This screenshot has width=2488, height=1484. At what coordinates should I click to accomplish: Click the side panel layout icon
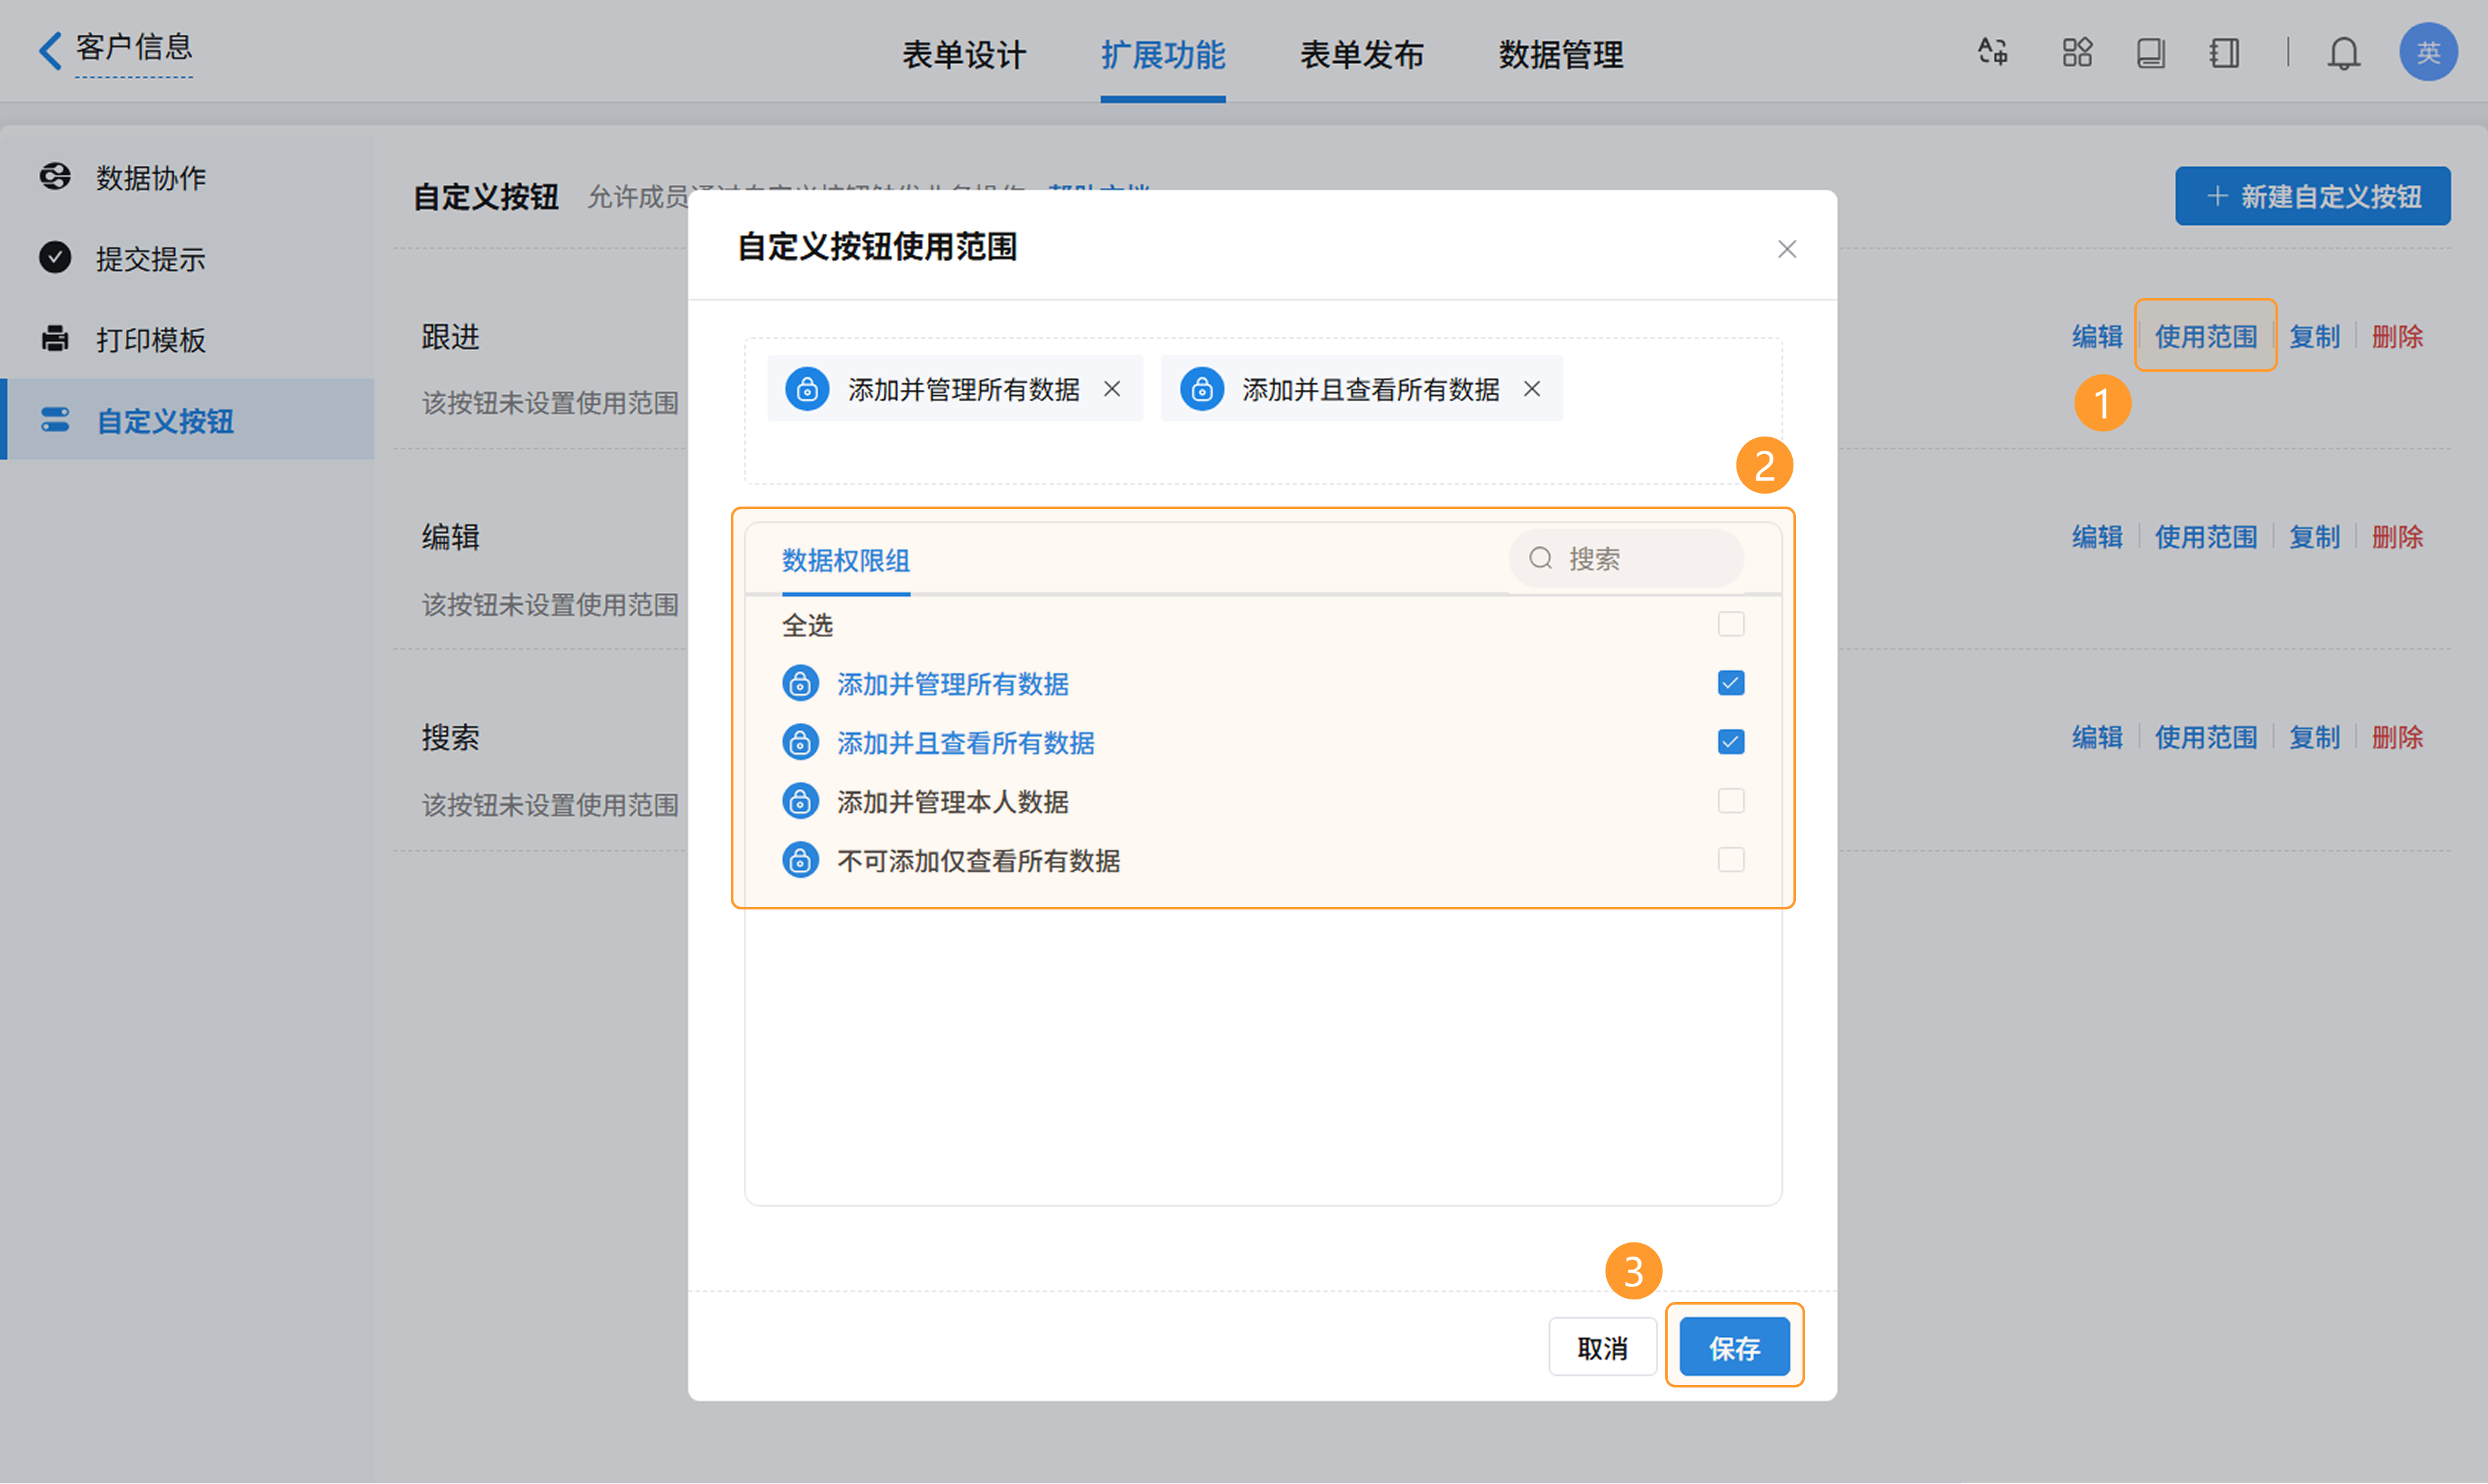2224,52
